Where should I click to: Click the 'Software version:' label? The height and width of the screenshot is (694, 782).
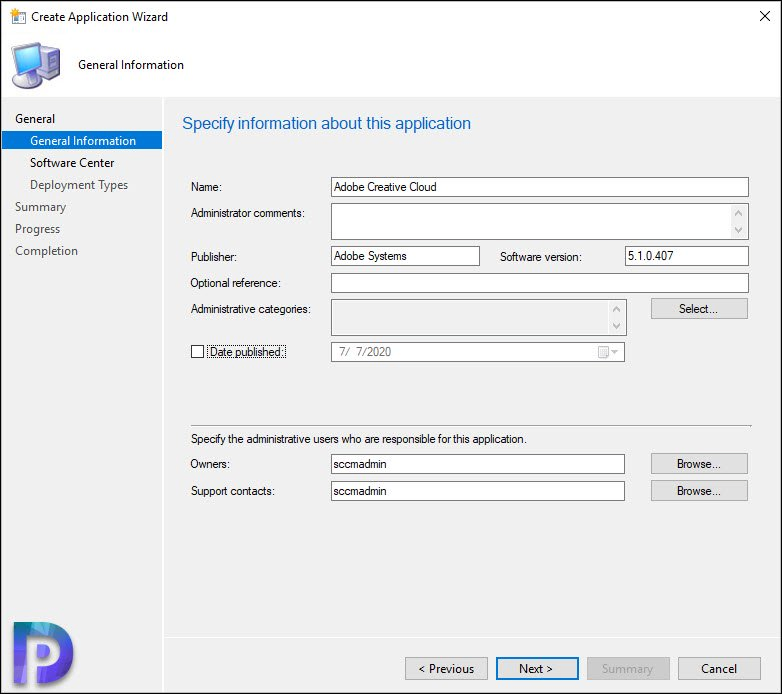pos(541,257)
